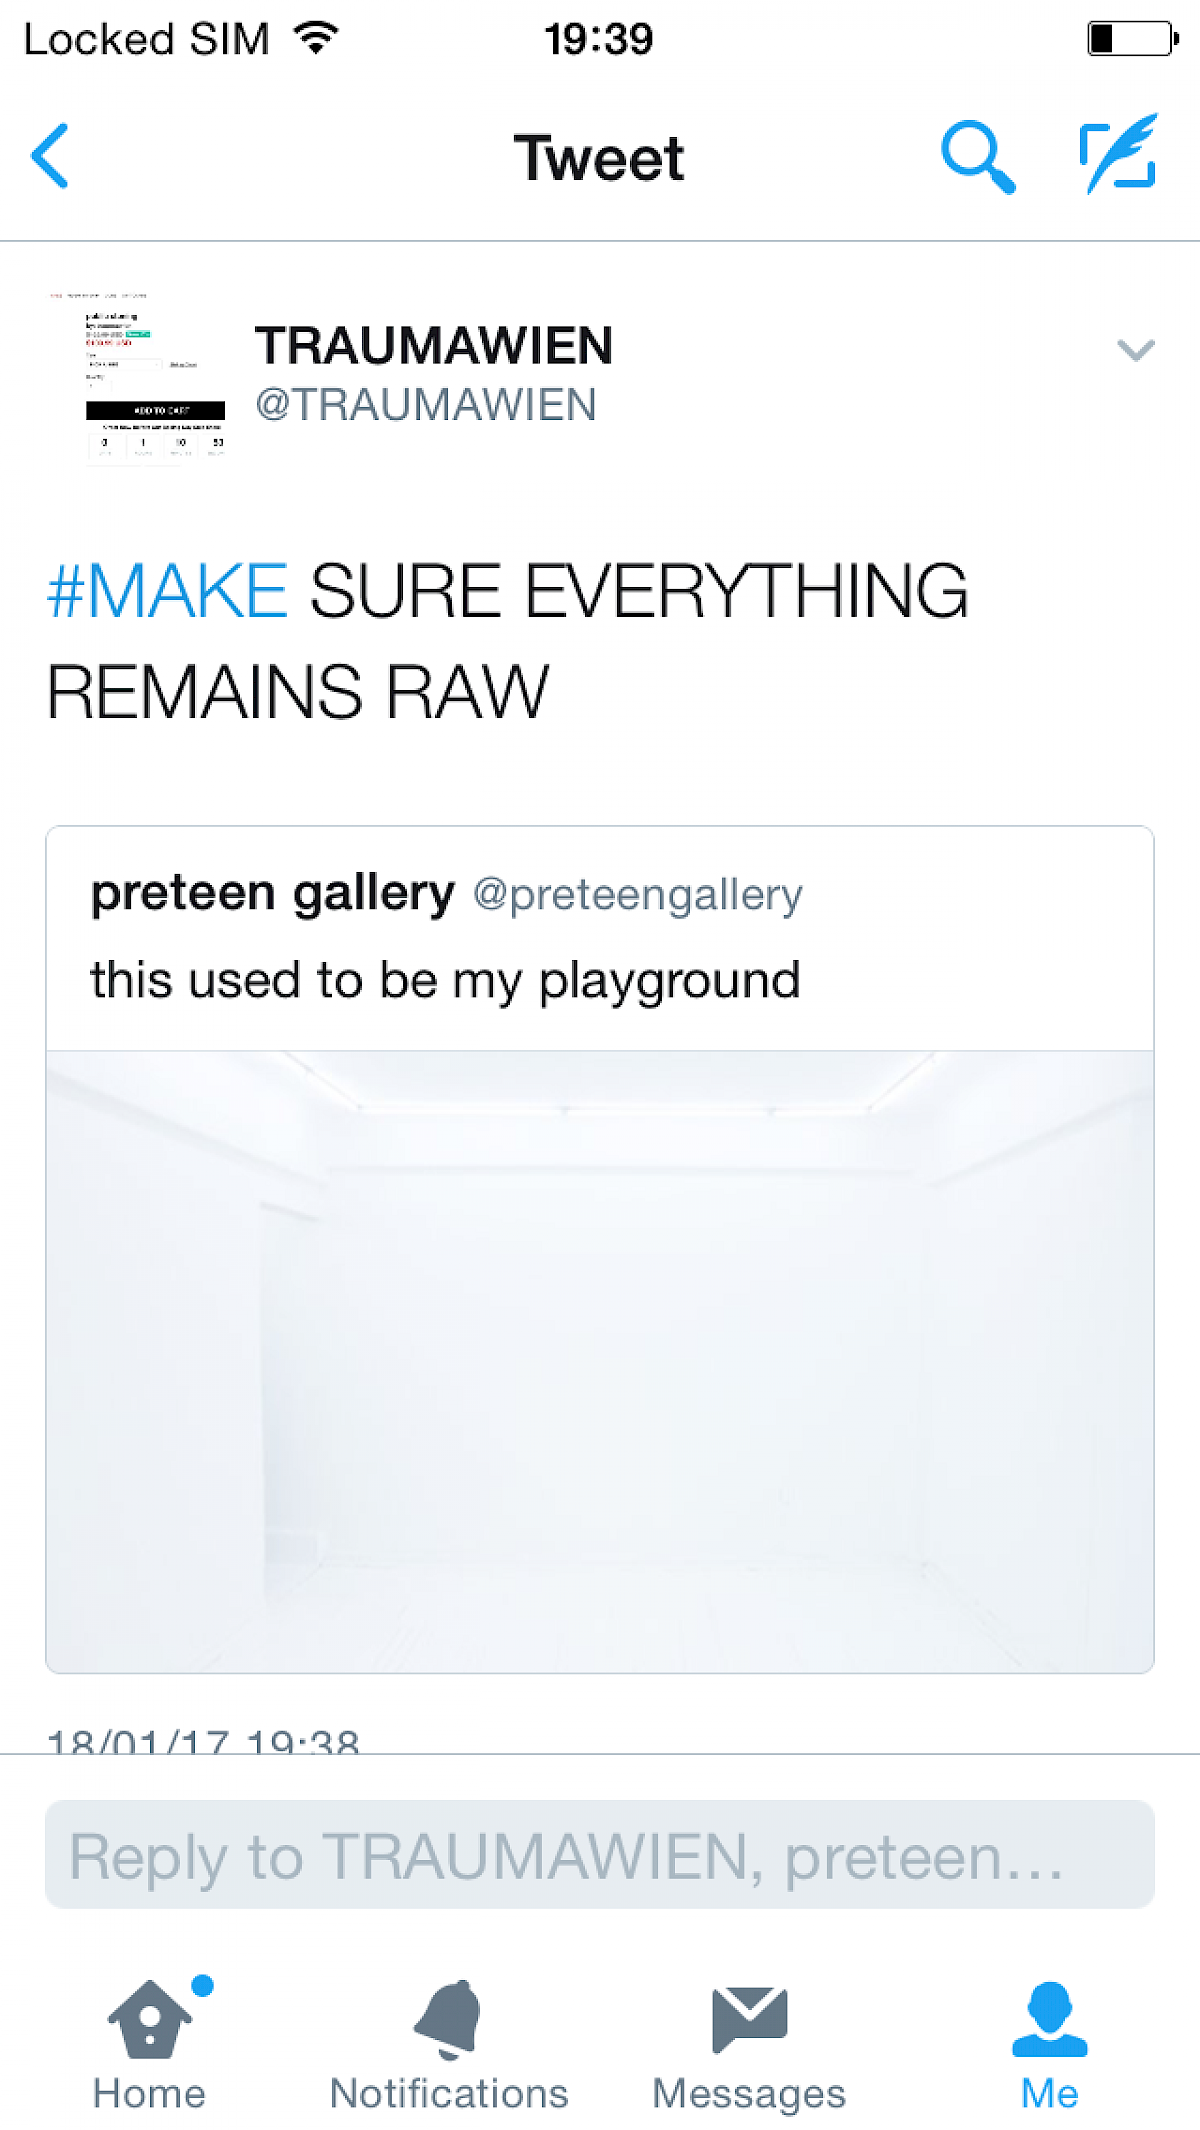The image size is (1200, 2130).
Task: Expand the tweet options chevron
Action: [x=1135, y=349]
